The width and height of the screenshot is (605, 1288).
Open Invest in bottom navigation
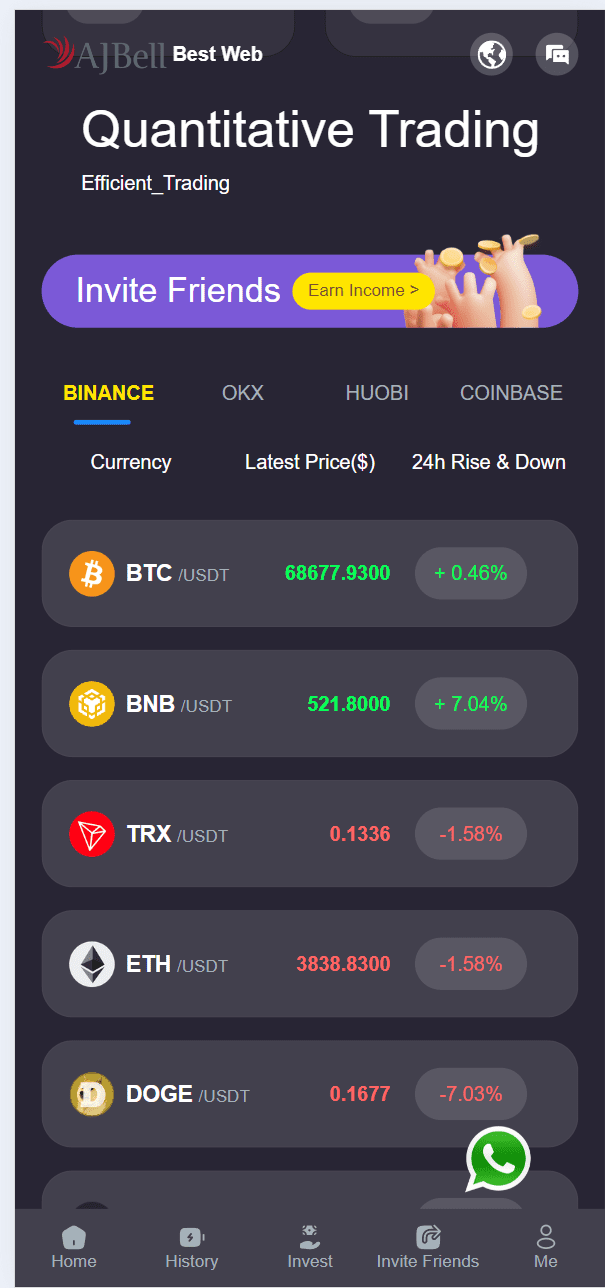[310, 1246]
